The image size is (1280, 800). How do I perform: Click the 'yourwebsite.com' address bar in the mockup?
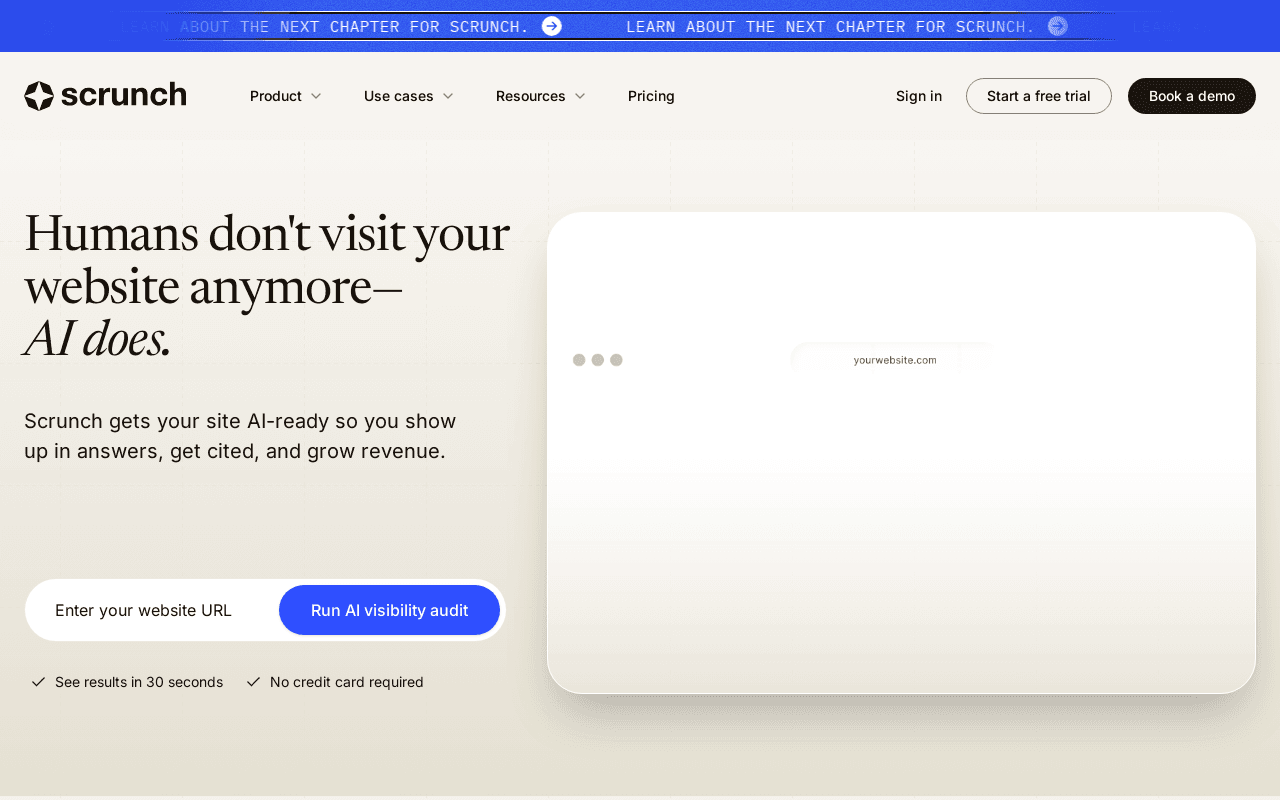893,360
